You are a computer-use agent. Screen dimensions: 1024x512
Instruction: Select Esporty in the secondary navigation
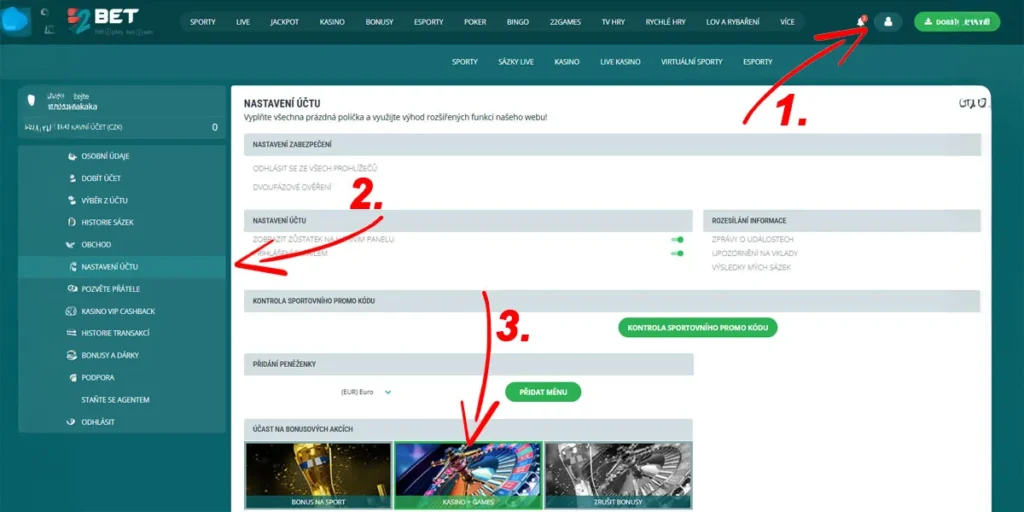pos(758,62)
